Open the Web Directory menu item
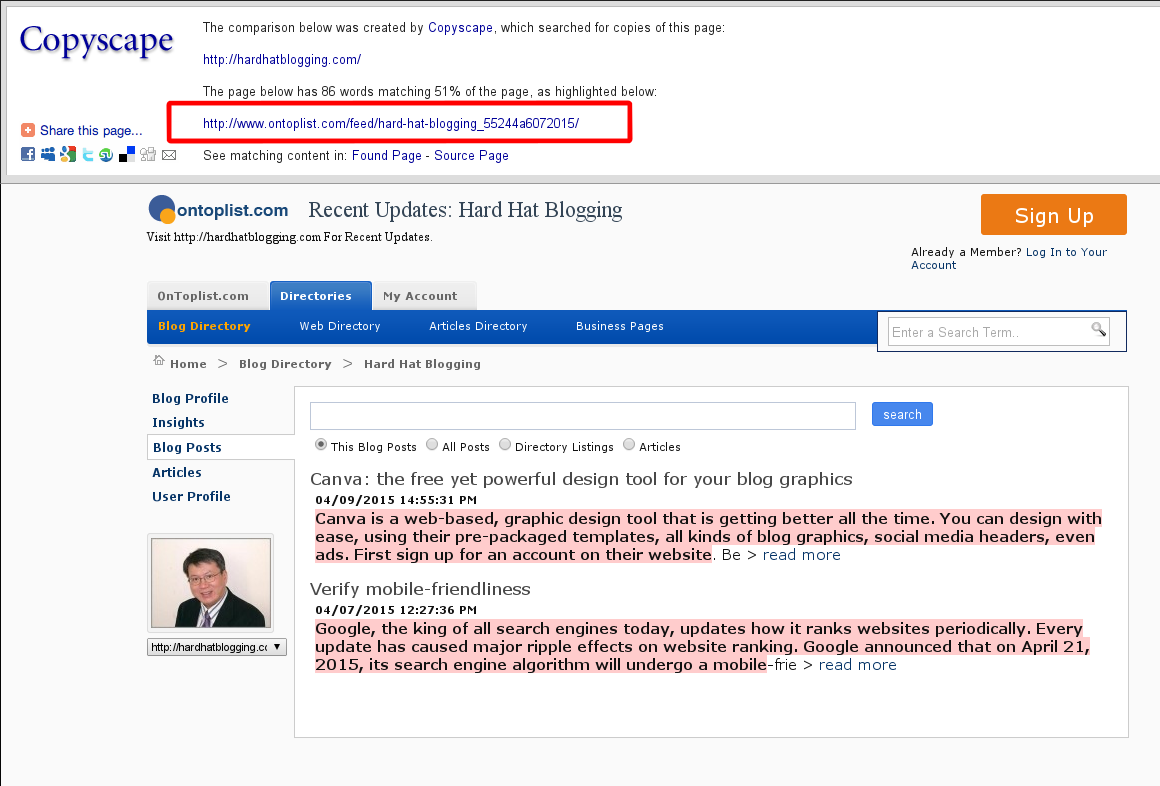This screenshot has width=1160, height=786. coord(340,326)
